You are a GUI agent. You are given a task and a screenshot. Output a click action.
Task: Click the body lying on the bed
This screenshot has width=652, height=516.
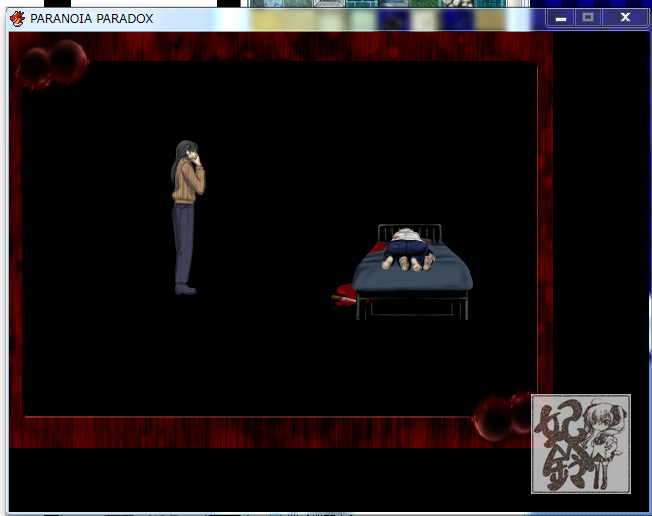coord(409,250)
